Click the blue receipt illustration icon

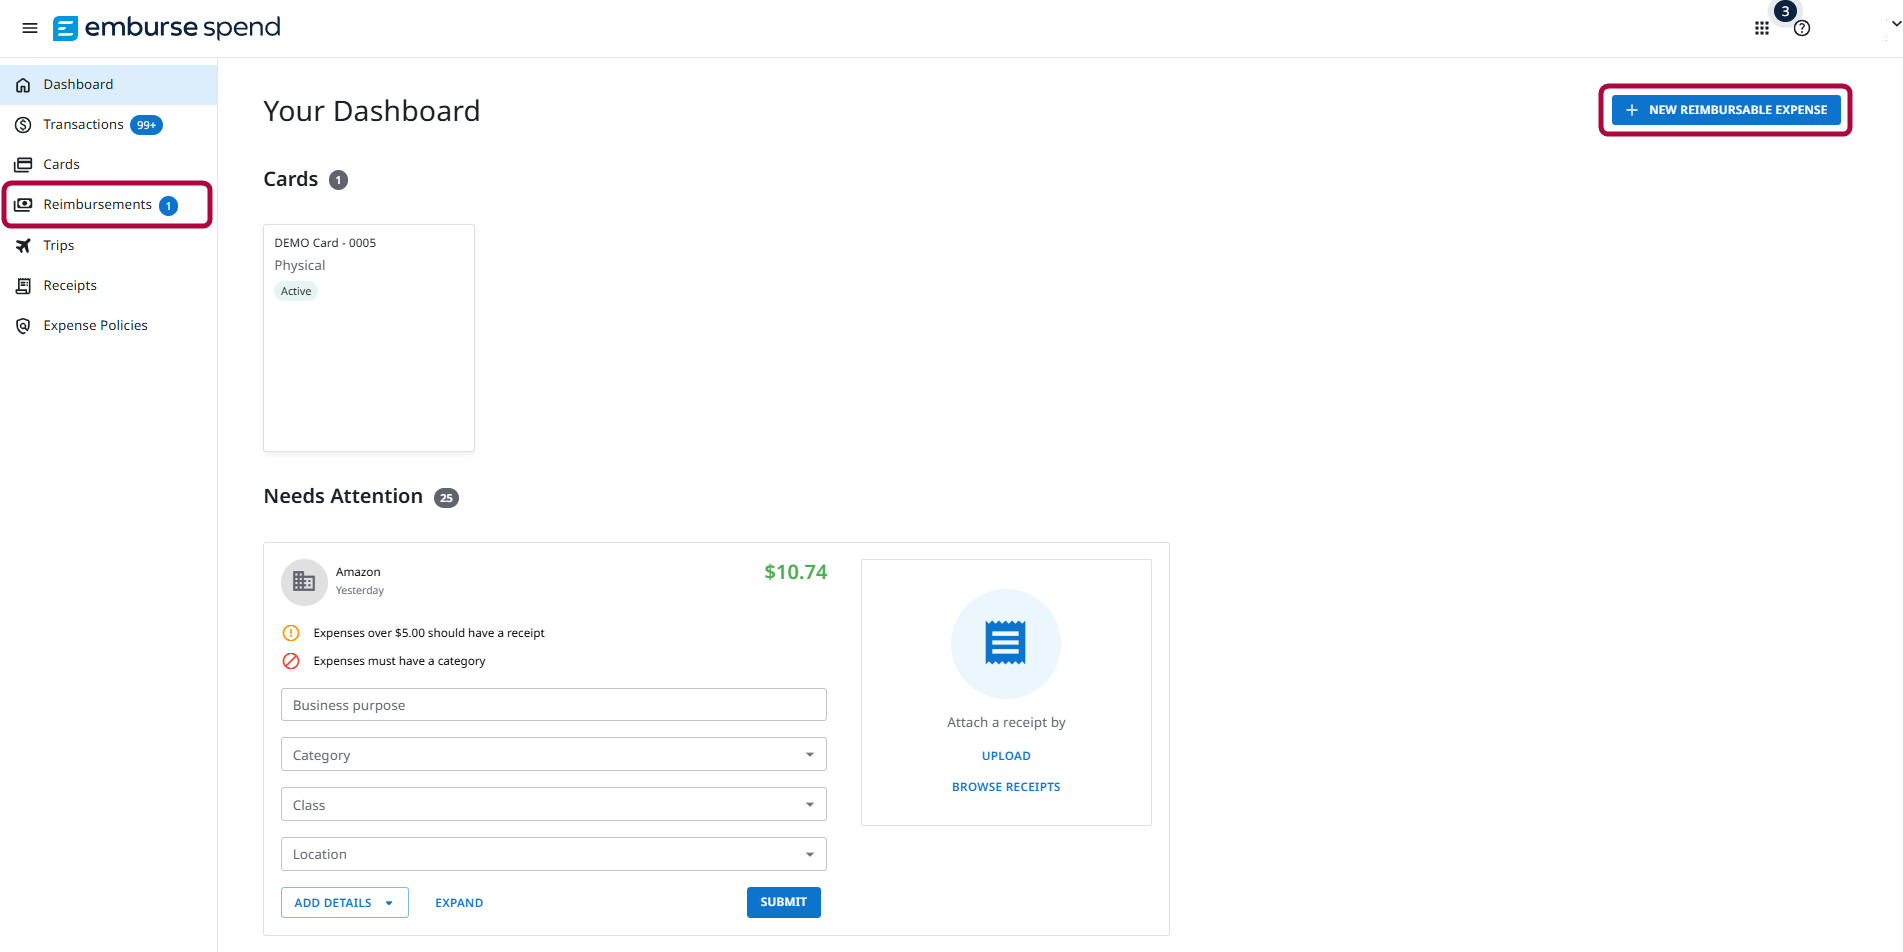(x=1006, y=643)
